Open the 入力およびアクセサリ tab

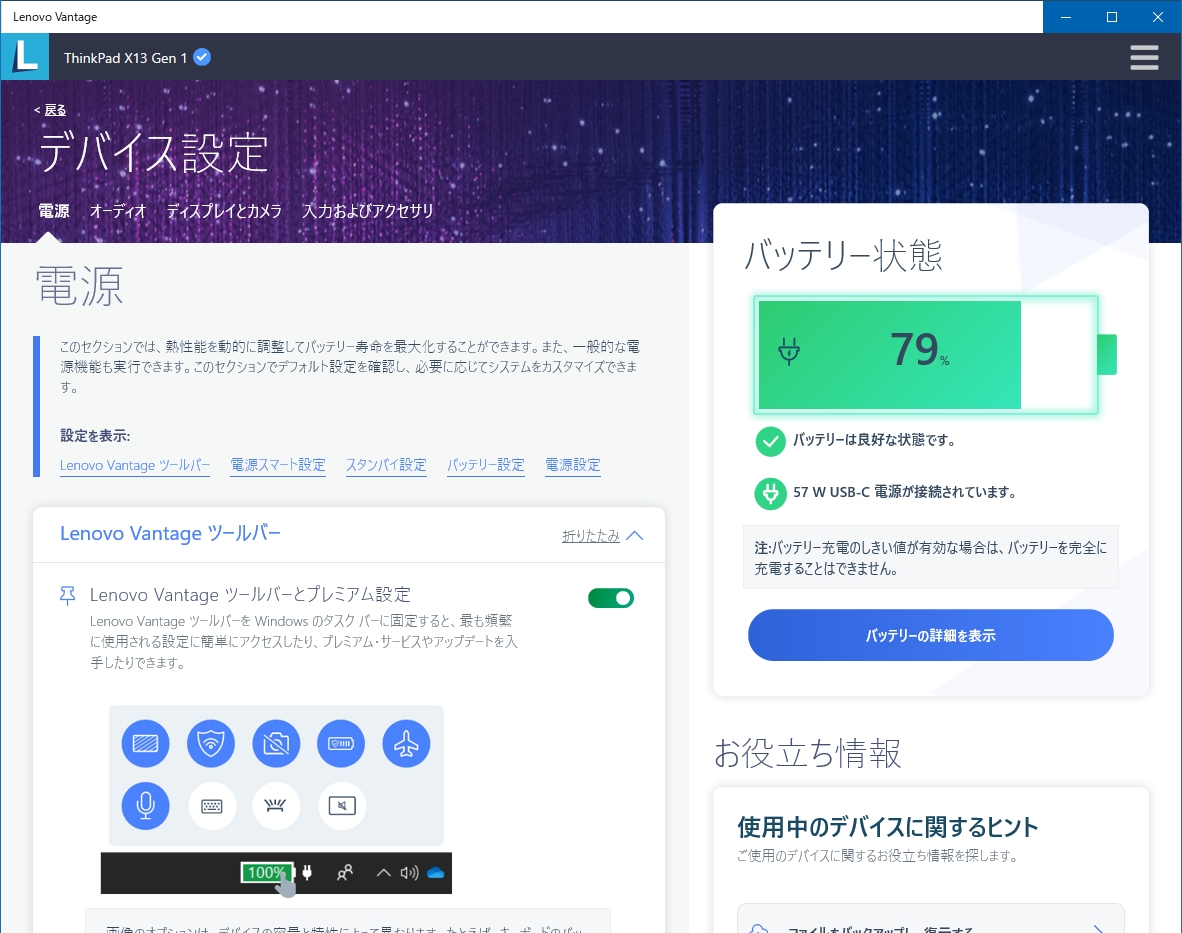(368, 211)
